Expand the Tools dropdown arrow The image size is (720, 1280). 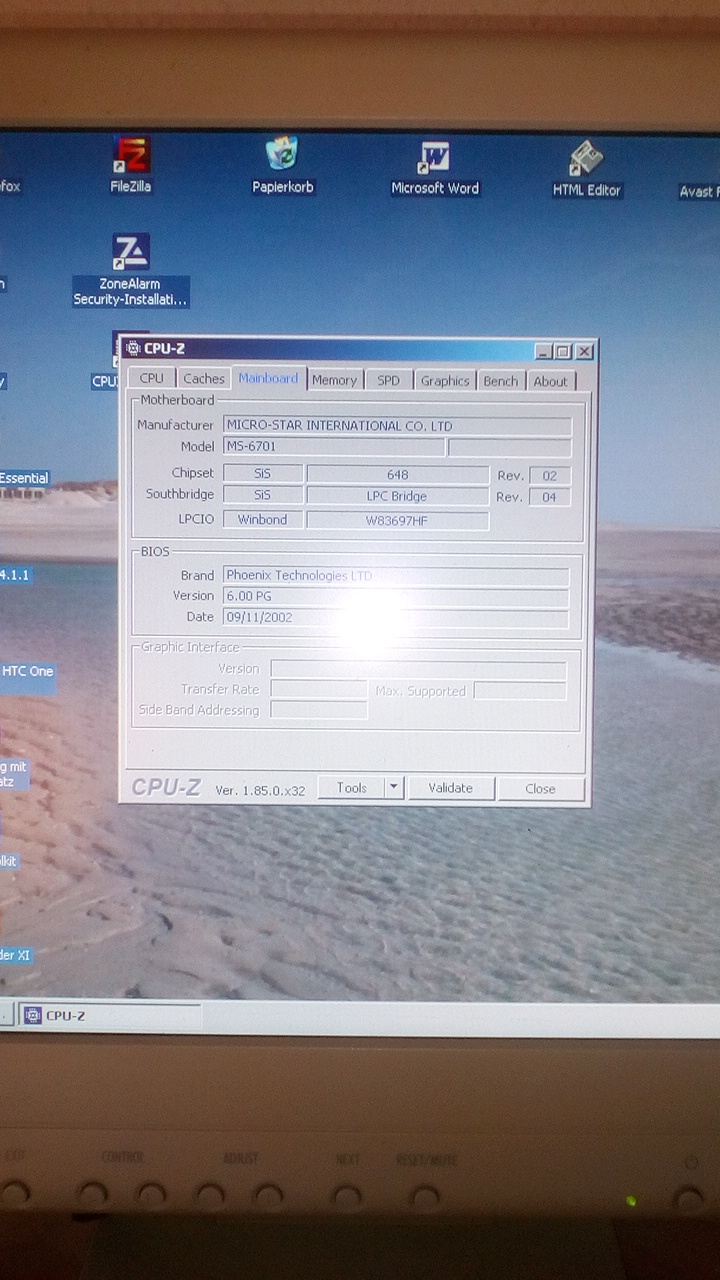pyautogui.click(x=394, y=788)
